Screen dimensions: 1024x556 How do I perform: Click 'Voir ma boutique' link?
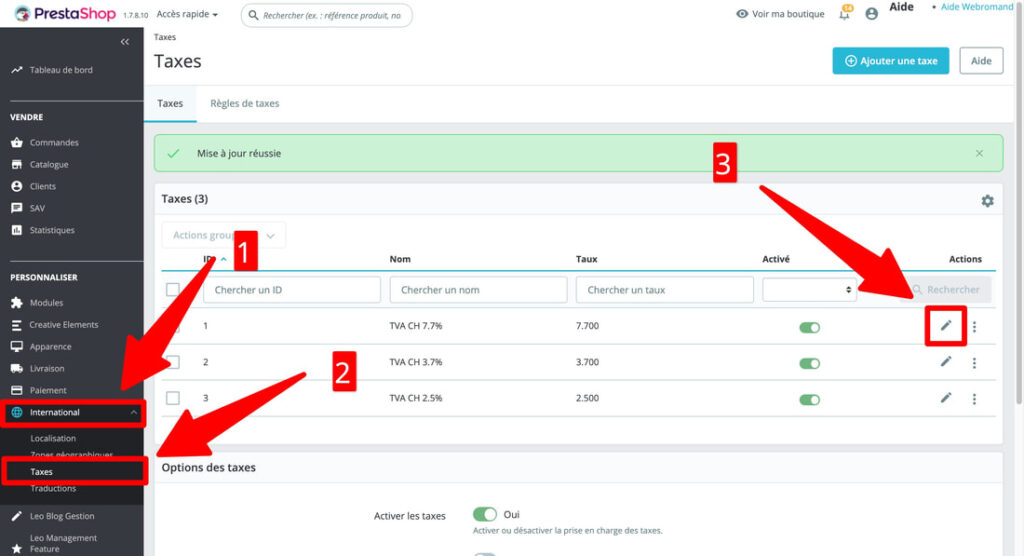[x=780, y=14]
